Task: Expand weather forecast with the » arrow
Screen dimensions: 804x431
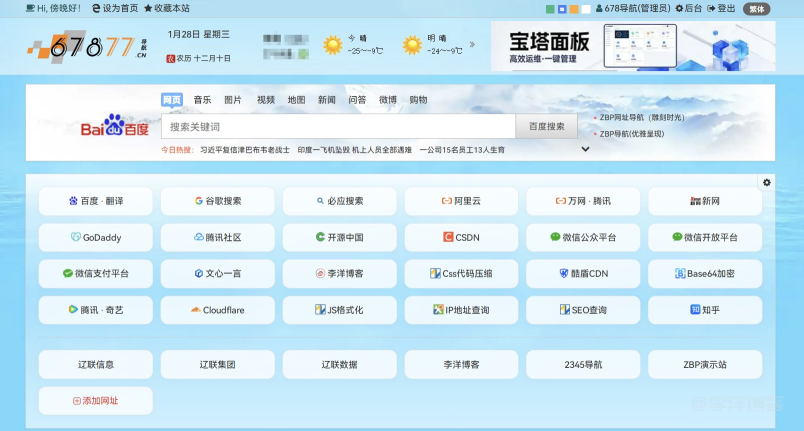Action: tap(472, 45)
